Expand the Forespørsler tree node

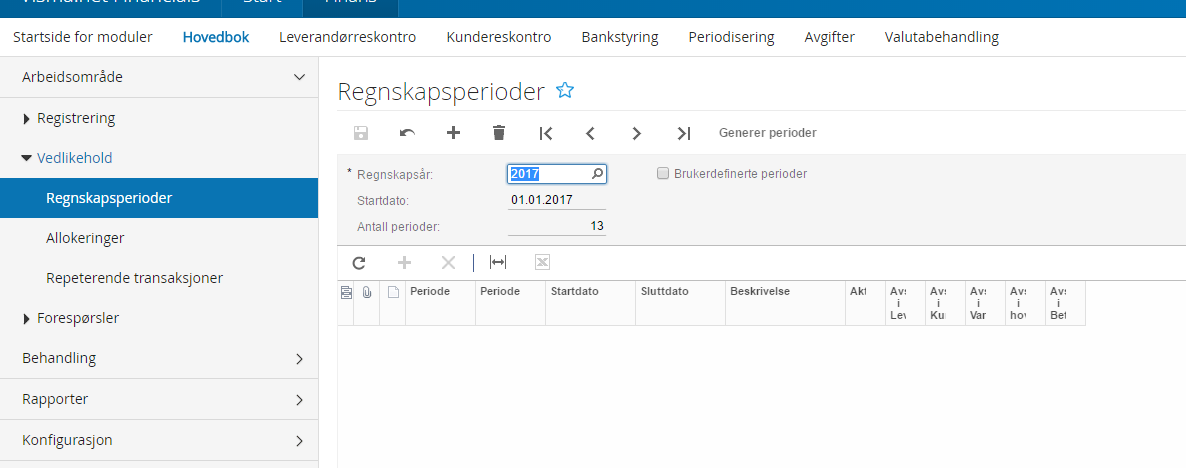27,319
